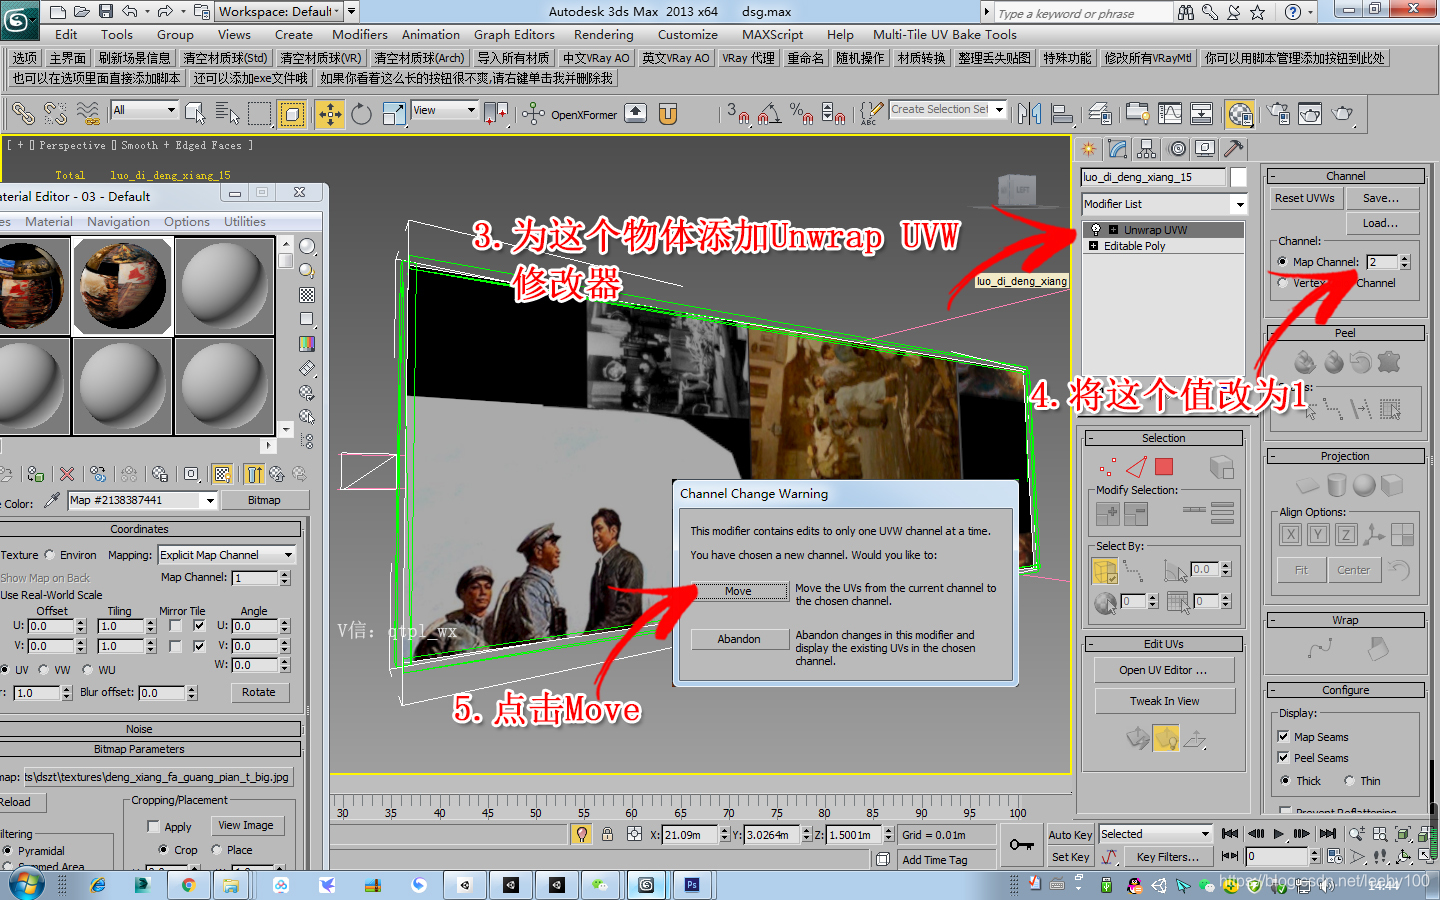Apply Cylindrical Map projection icon
Viewport: 1440px width, 900px height.
[1336, 485]
